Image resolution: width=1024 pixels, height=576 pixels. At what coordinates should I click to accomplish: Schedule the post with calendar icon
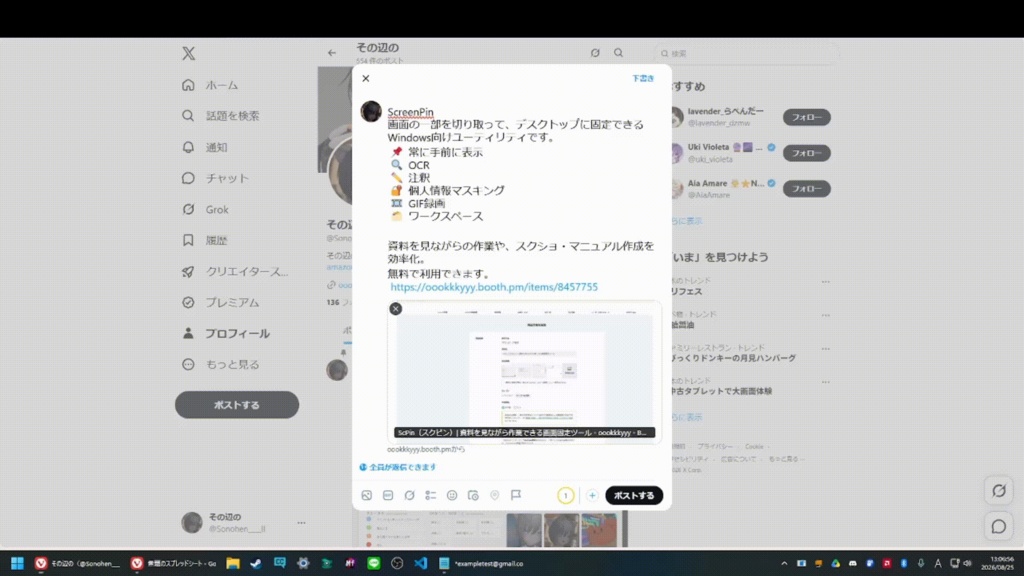[x=473, y=496]
